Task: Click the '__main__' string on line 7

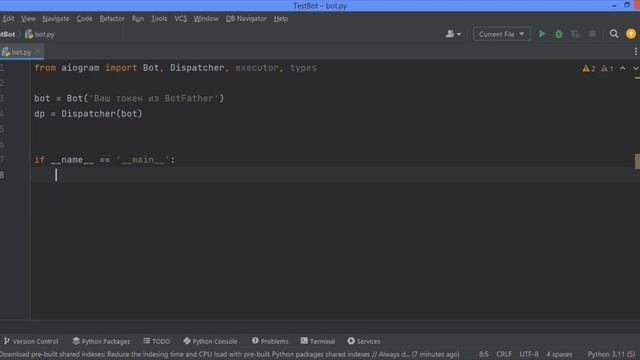Action: click(143, 160)
